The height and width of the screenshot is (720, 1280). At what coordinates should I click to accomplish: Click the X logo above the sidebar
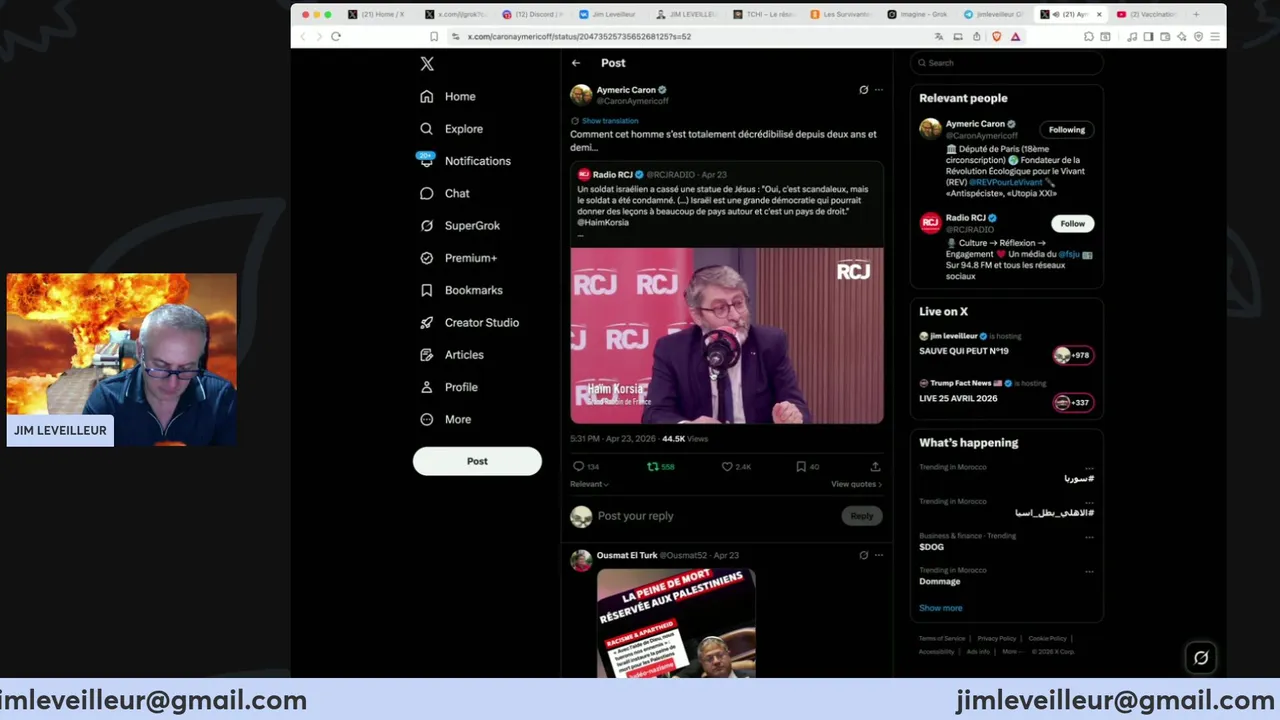click(x=427, y=63)
